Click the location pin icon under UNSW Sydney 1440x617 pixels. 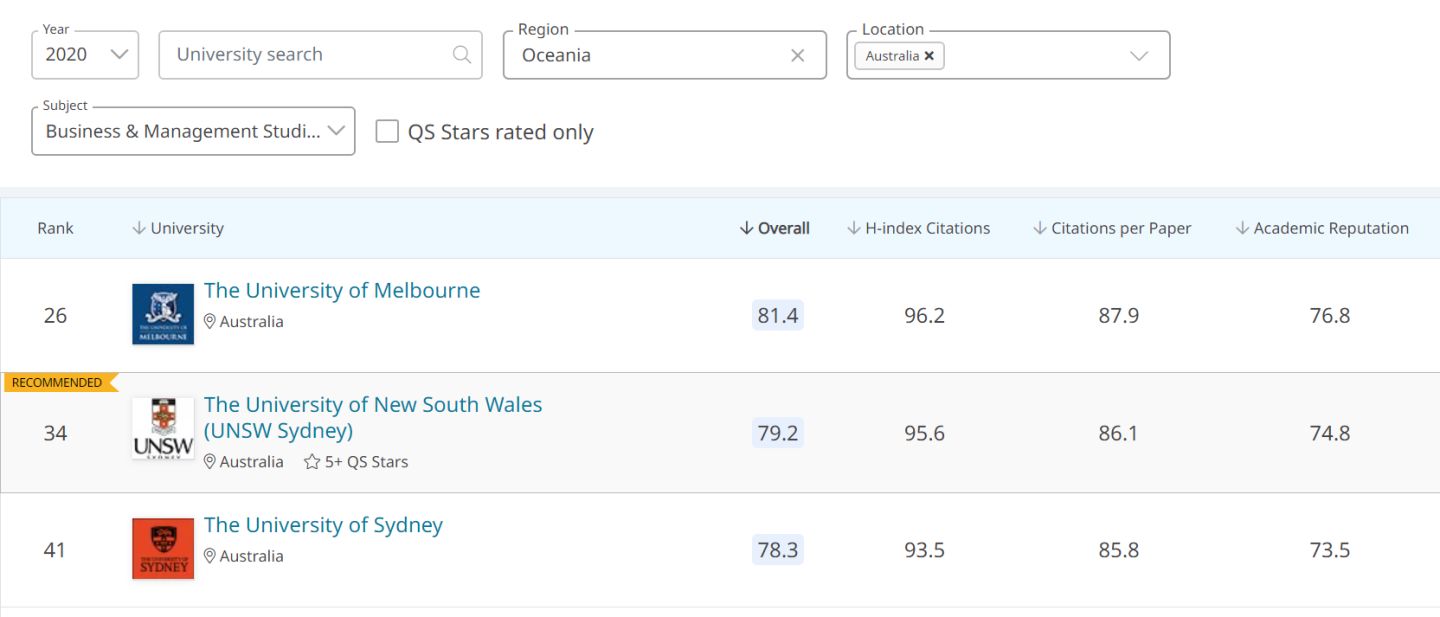coord(210,462)
